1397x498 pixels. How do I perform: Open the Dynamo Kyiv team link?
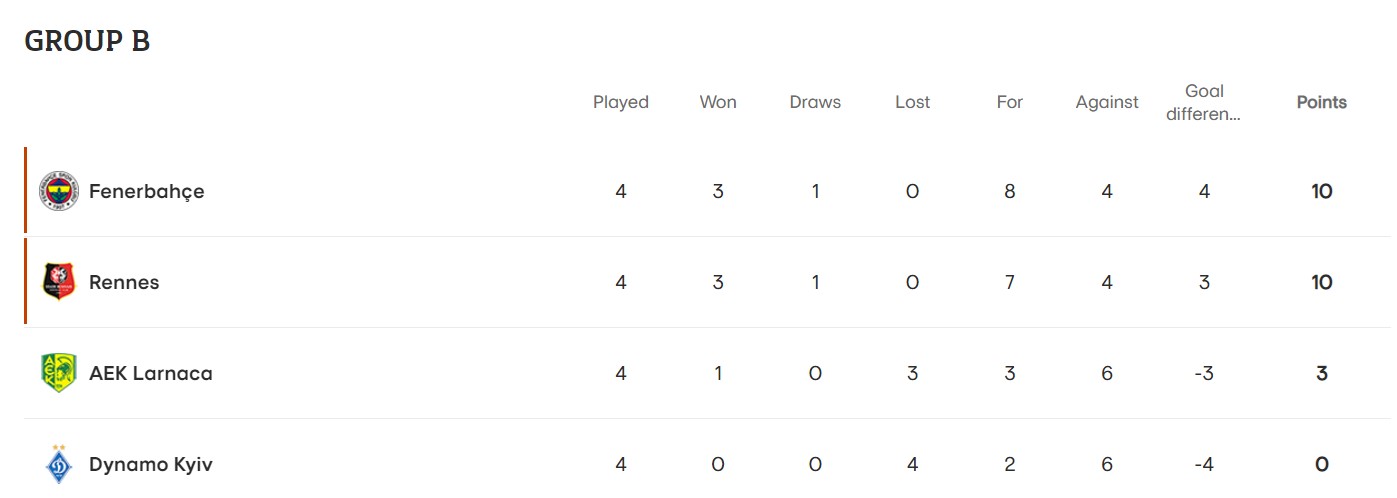150,464
